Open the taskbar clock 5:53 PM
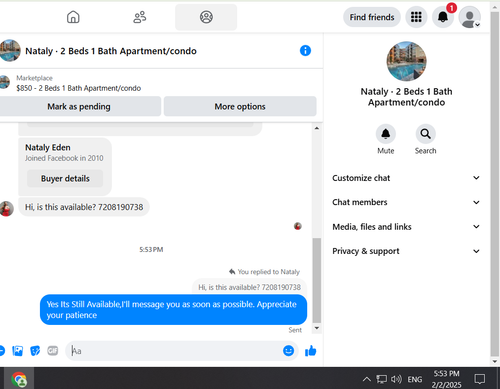This screenshot has width=500, height=389. [x=446, y=379]
